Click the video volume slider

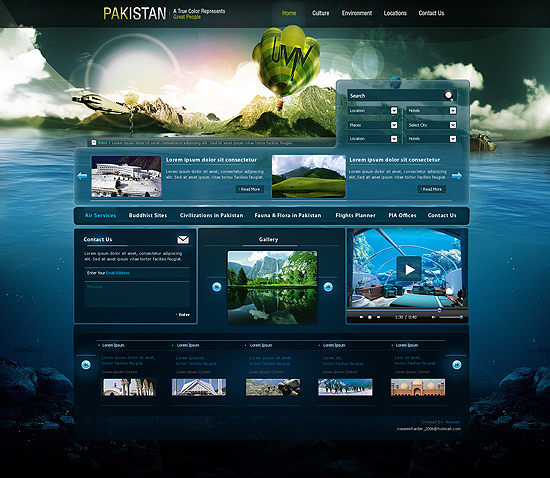pyautogui.click(x=451, y=317)
